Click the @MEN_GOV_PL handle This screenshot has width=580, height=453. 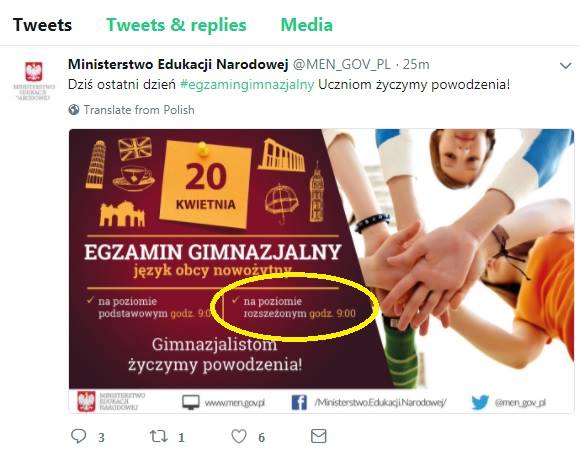pyautogui.click(x=341, y=65)
